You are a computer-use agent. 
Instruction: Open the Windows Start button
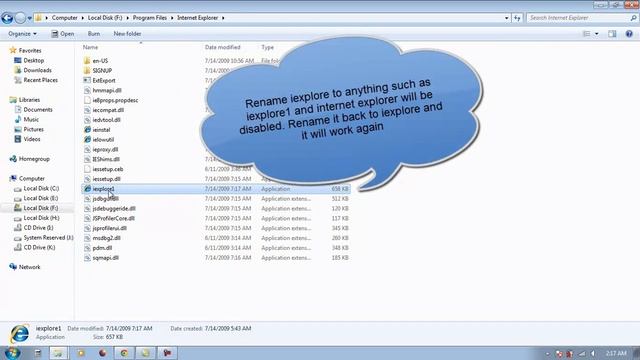click(12, 353)
